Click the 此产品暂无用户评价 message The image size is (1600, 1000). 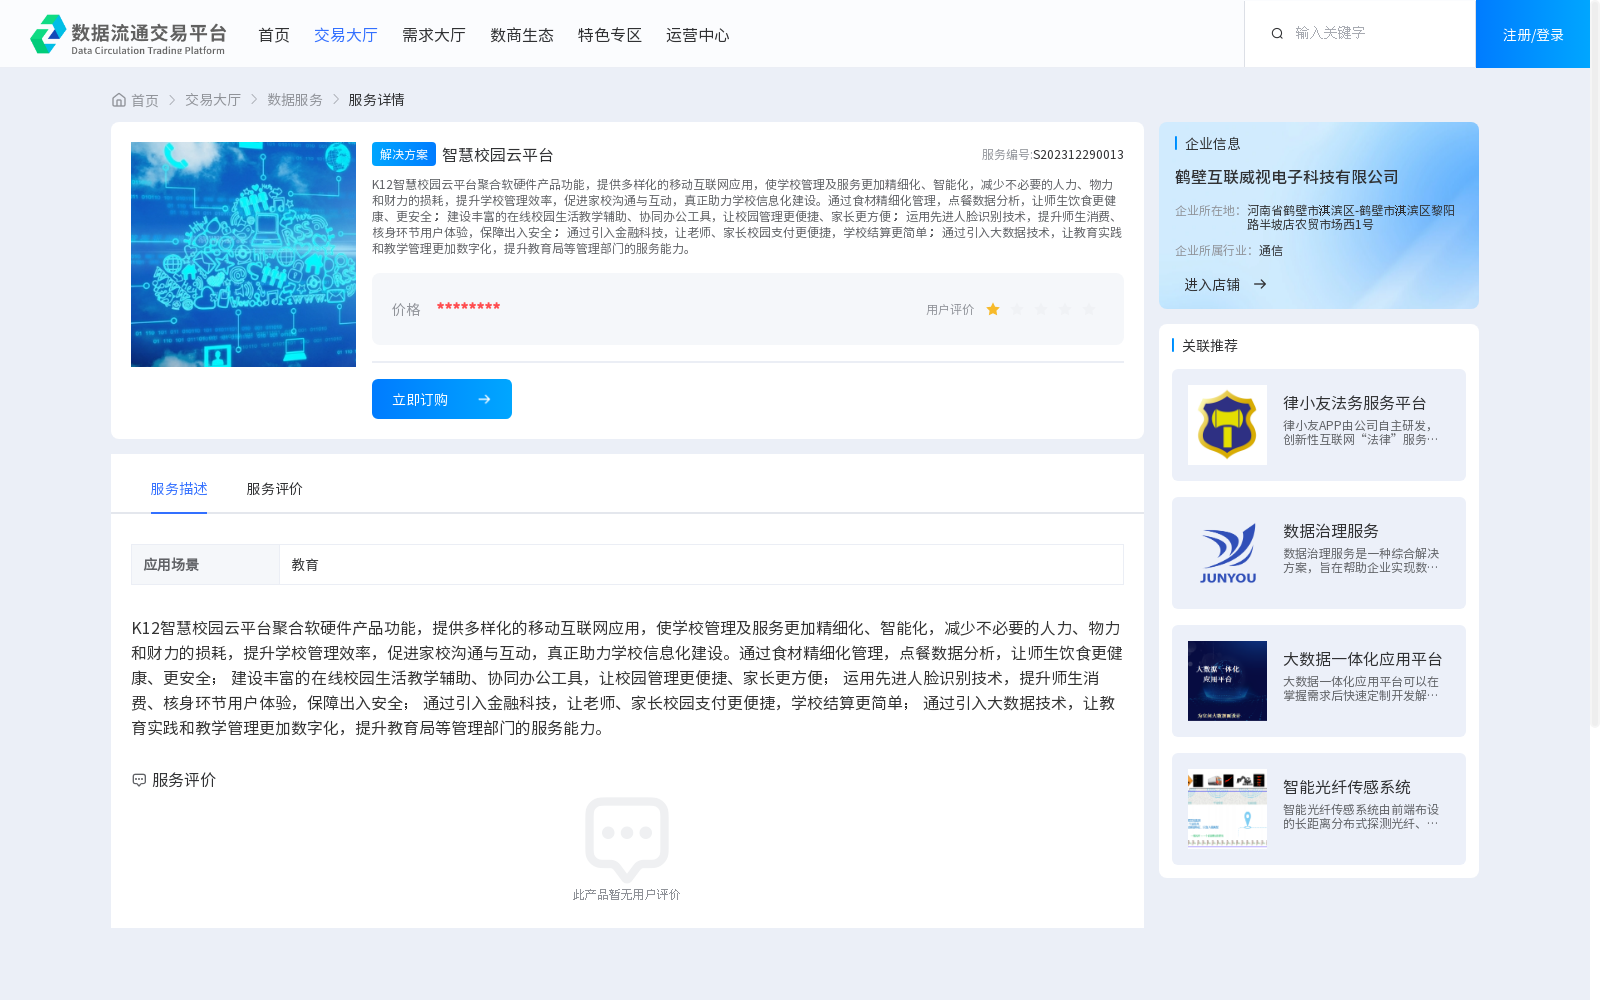(x=627, y=895)
